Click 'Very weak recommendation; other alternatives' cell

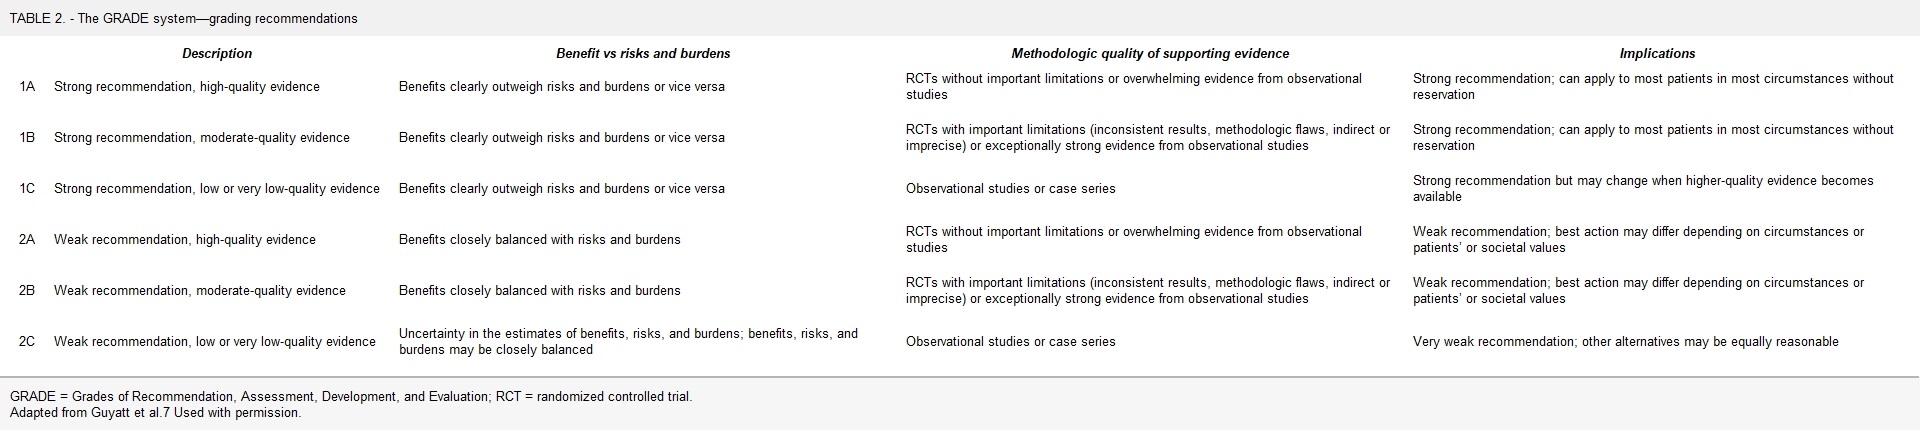tap(1625, 342)
